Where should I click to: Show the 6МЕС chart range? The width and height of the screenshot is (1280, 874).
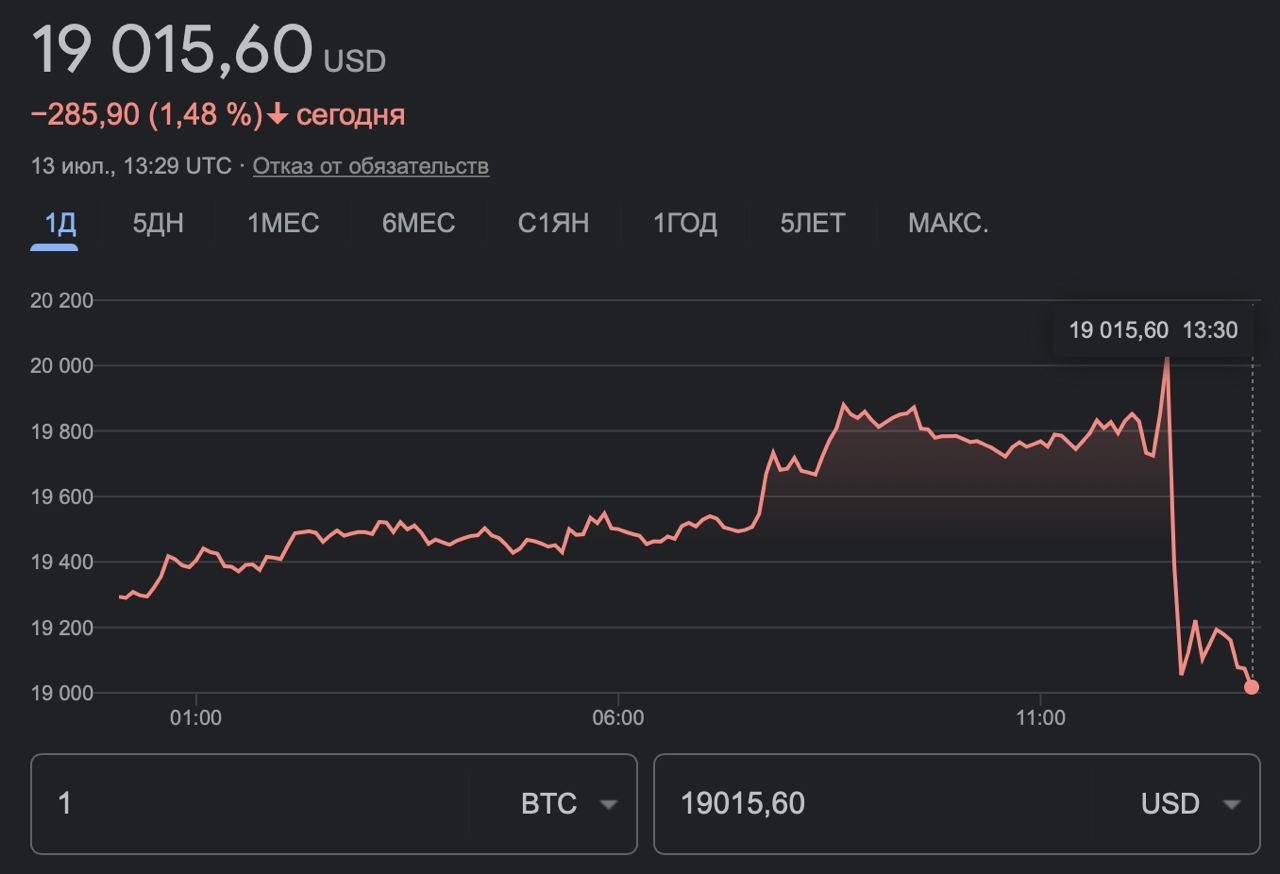(x=418, y=223)
